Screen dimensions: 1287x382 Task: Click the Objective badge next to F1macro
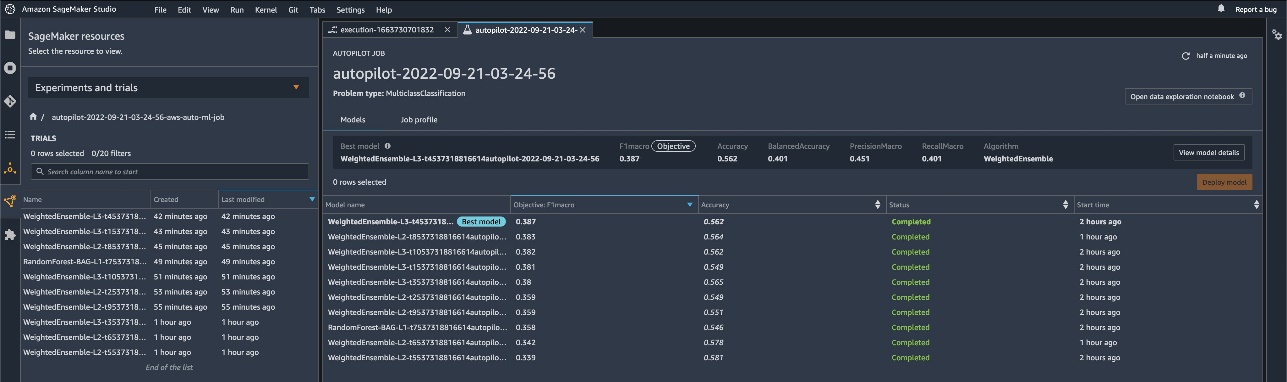point(673,146)
